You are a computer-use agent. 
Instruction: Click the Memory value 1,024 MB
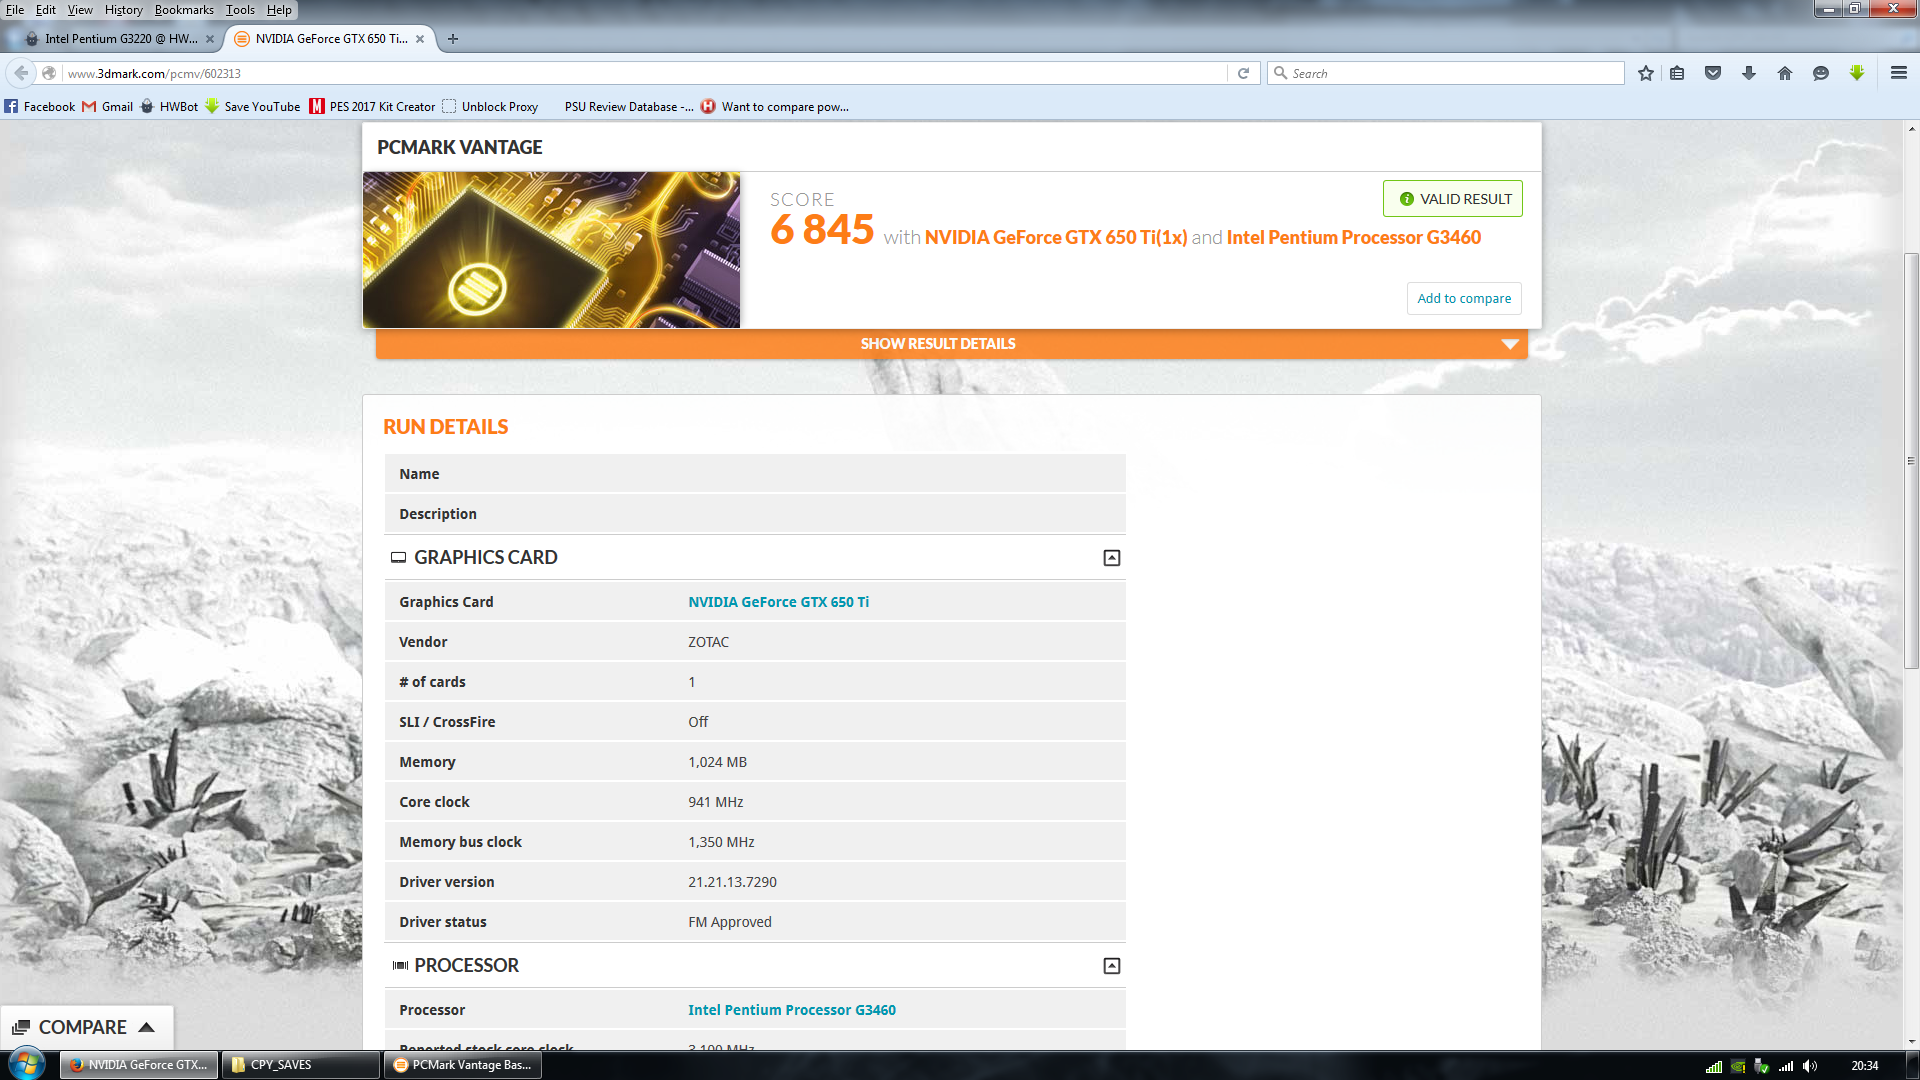click(x=717, y=762)
